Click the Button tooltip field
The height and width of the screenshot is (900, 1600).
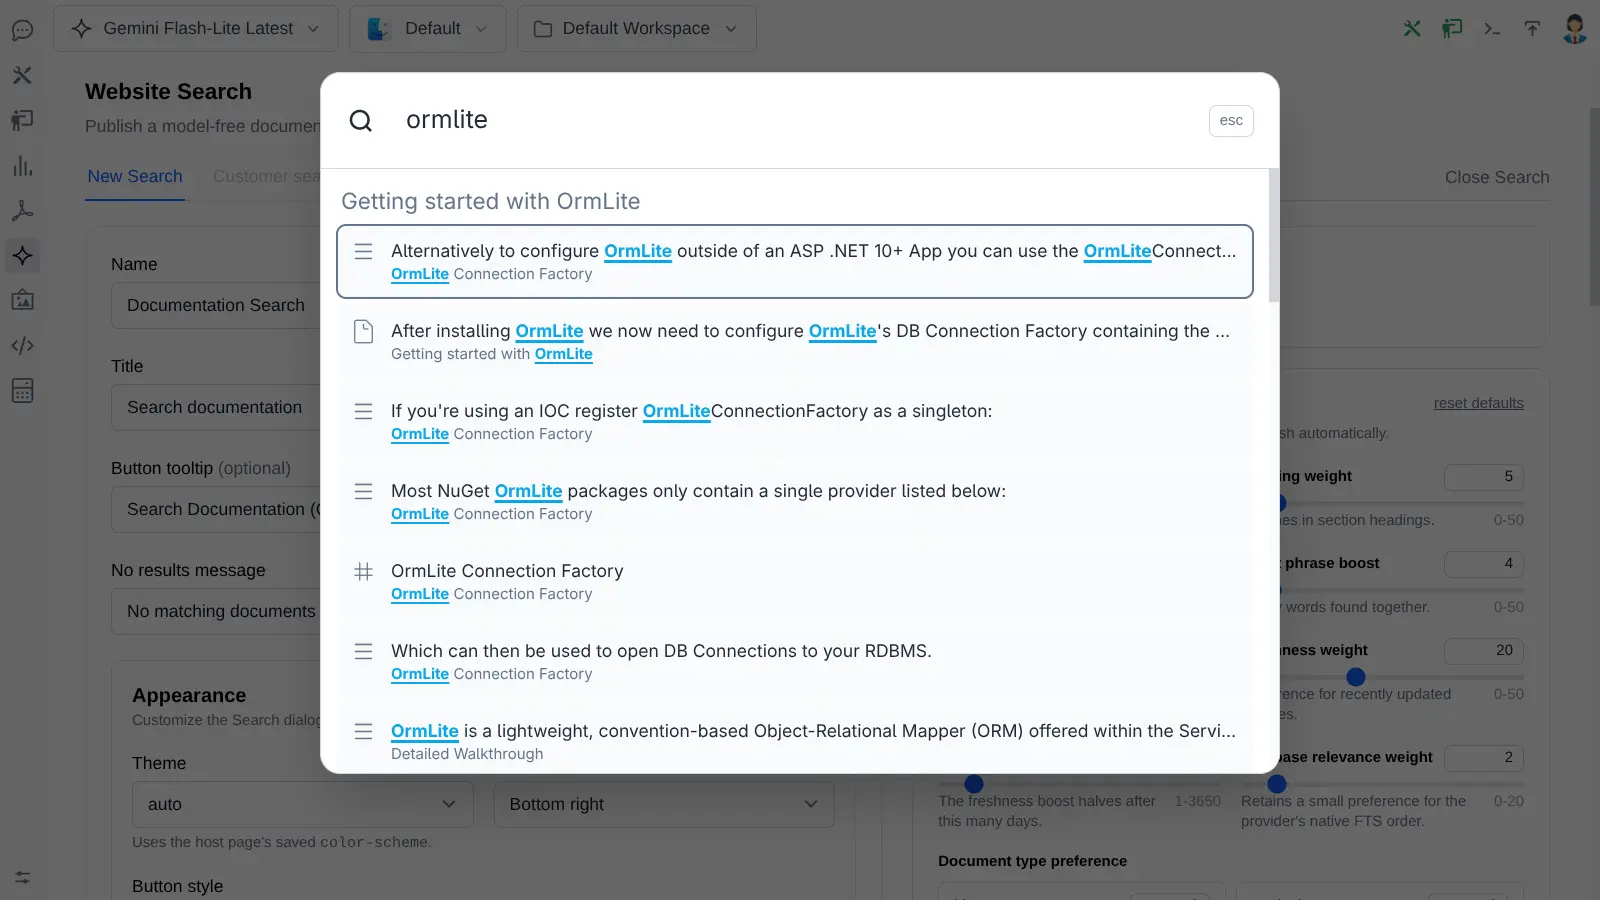click(x=215, y=509)
